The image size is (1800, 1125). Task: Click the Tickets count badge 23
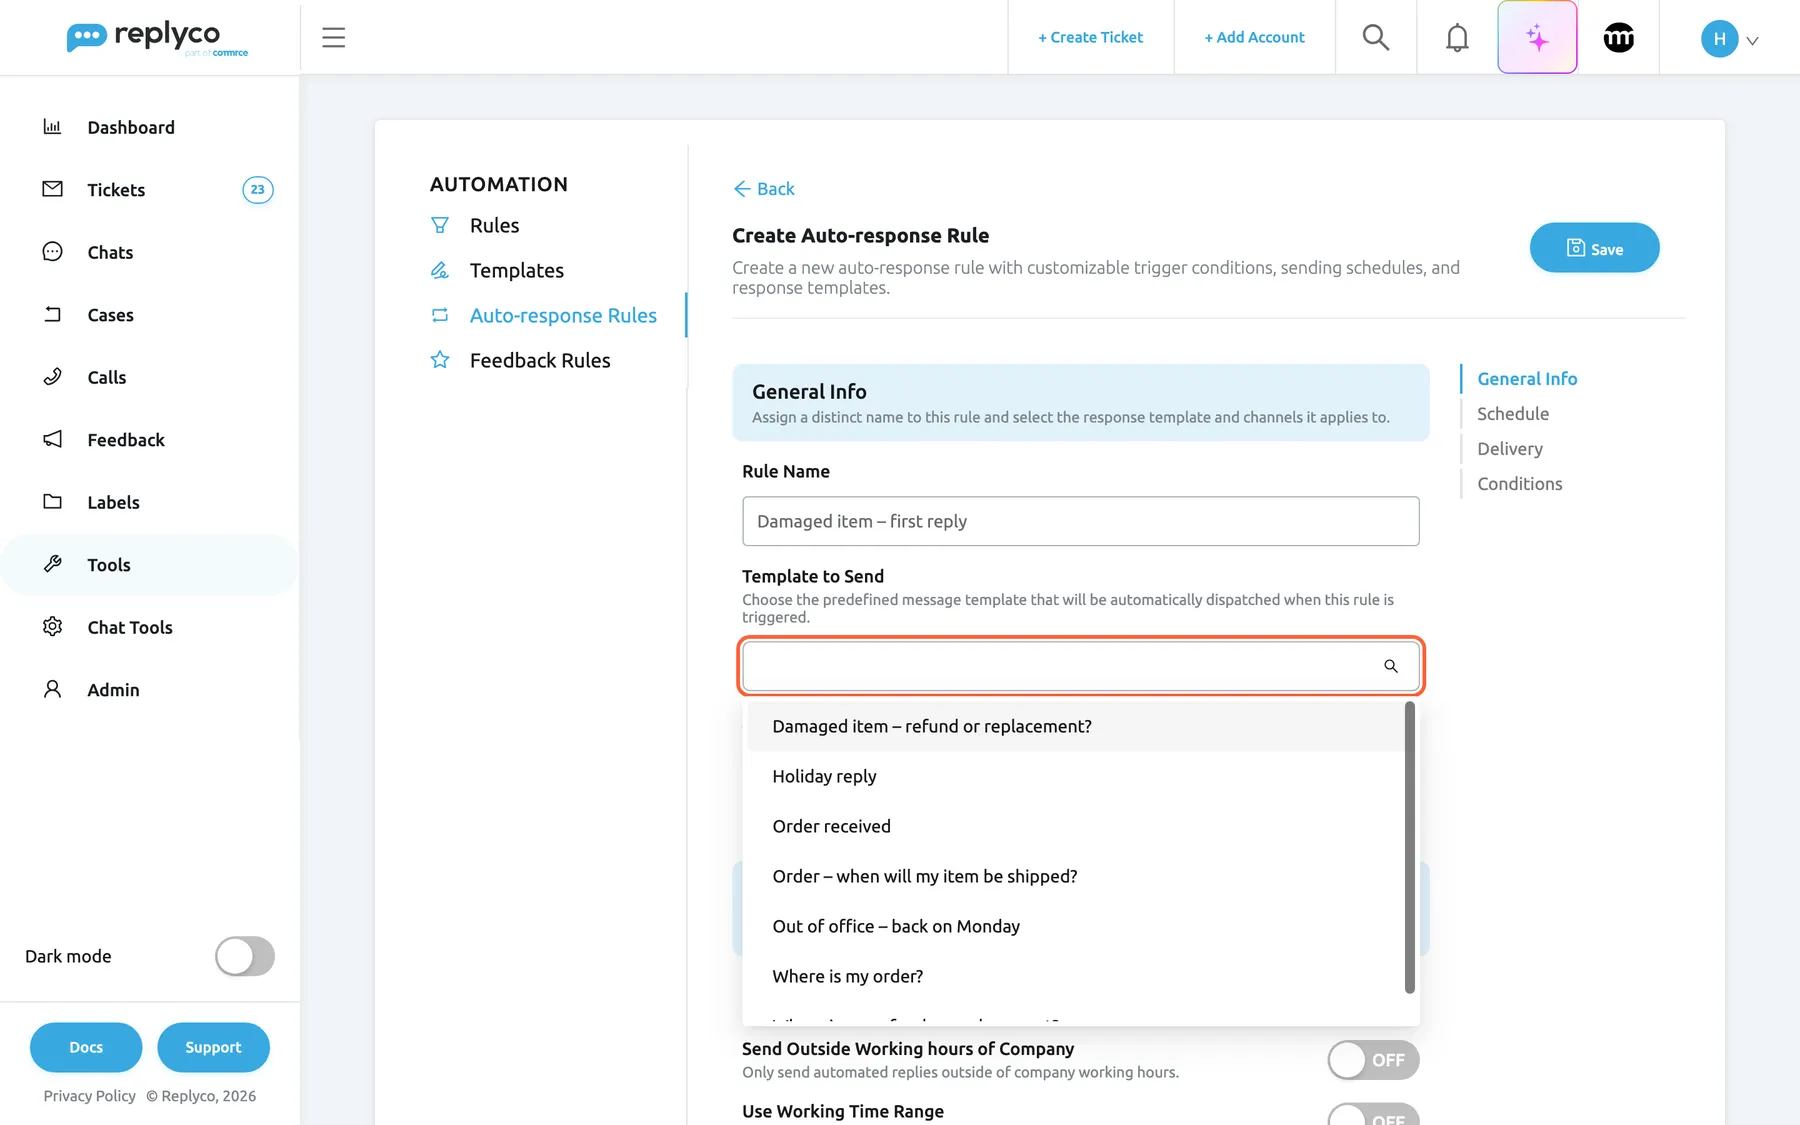coord(258,190)
